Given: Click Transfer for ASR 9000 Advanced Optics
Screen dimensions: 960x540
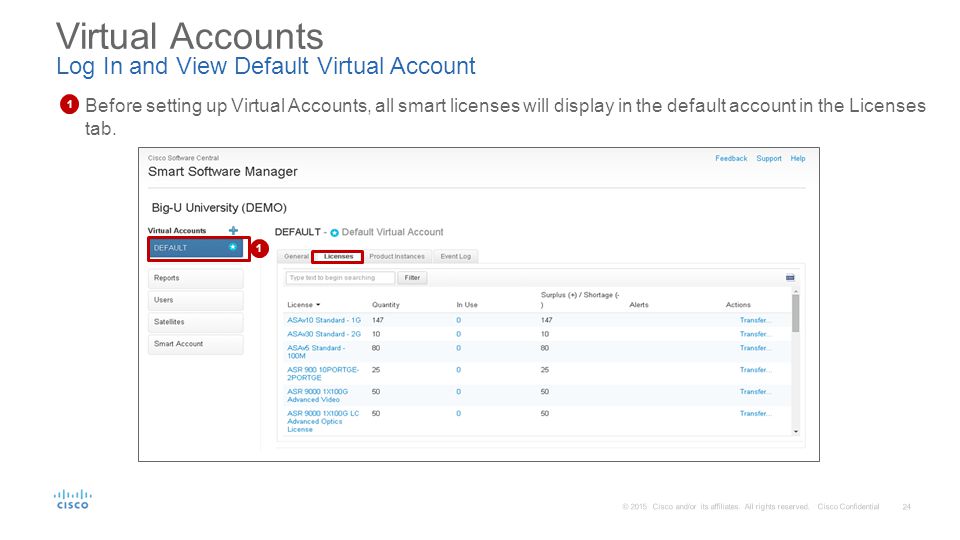Looking at the screenshot, I should pyautogui.click(x=755, y=414).
